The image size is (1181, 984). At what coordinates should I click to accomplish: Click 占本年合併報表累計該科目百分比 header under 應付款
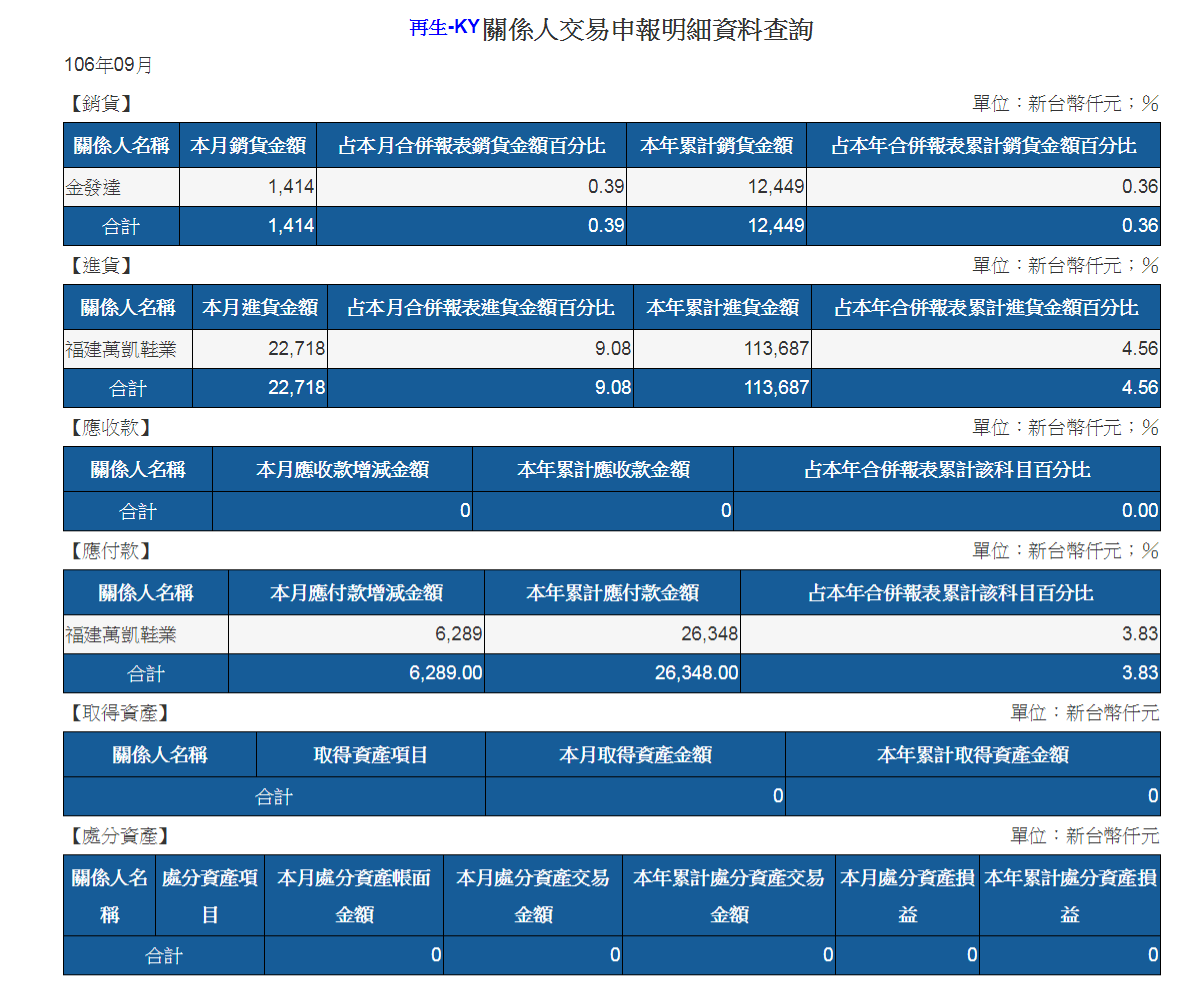click(951, 593)
